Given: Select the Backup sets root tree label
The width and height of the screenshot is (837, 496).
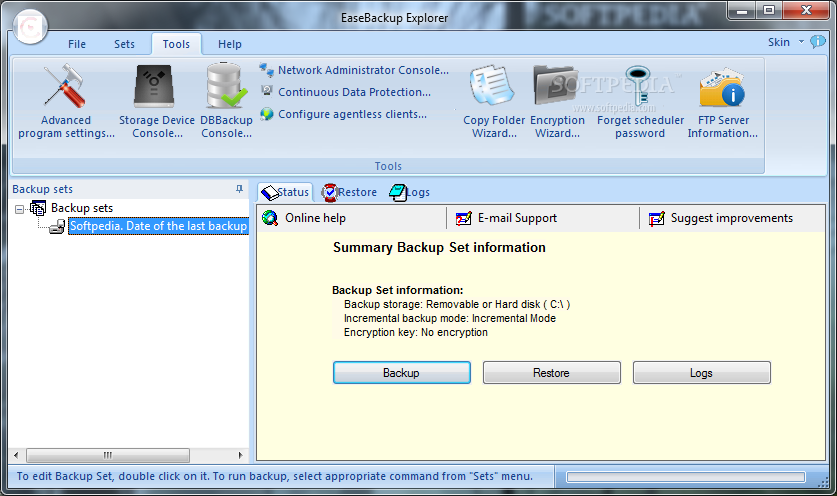Looking at the screenshot, I should pos(82,208).
